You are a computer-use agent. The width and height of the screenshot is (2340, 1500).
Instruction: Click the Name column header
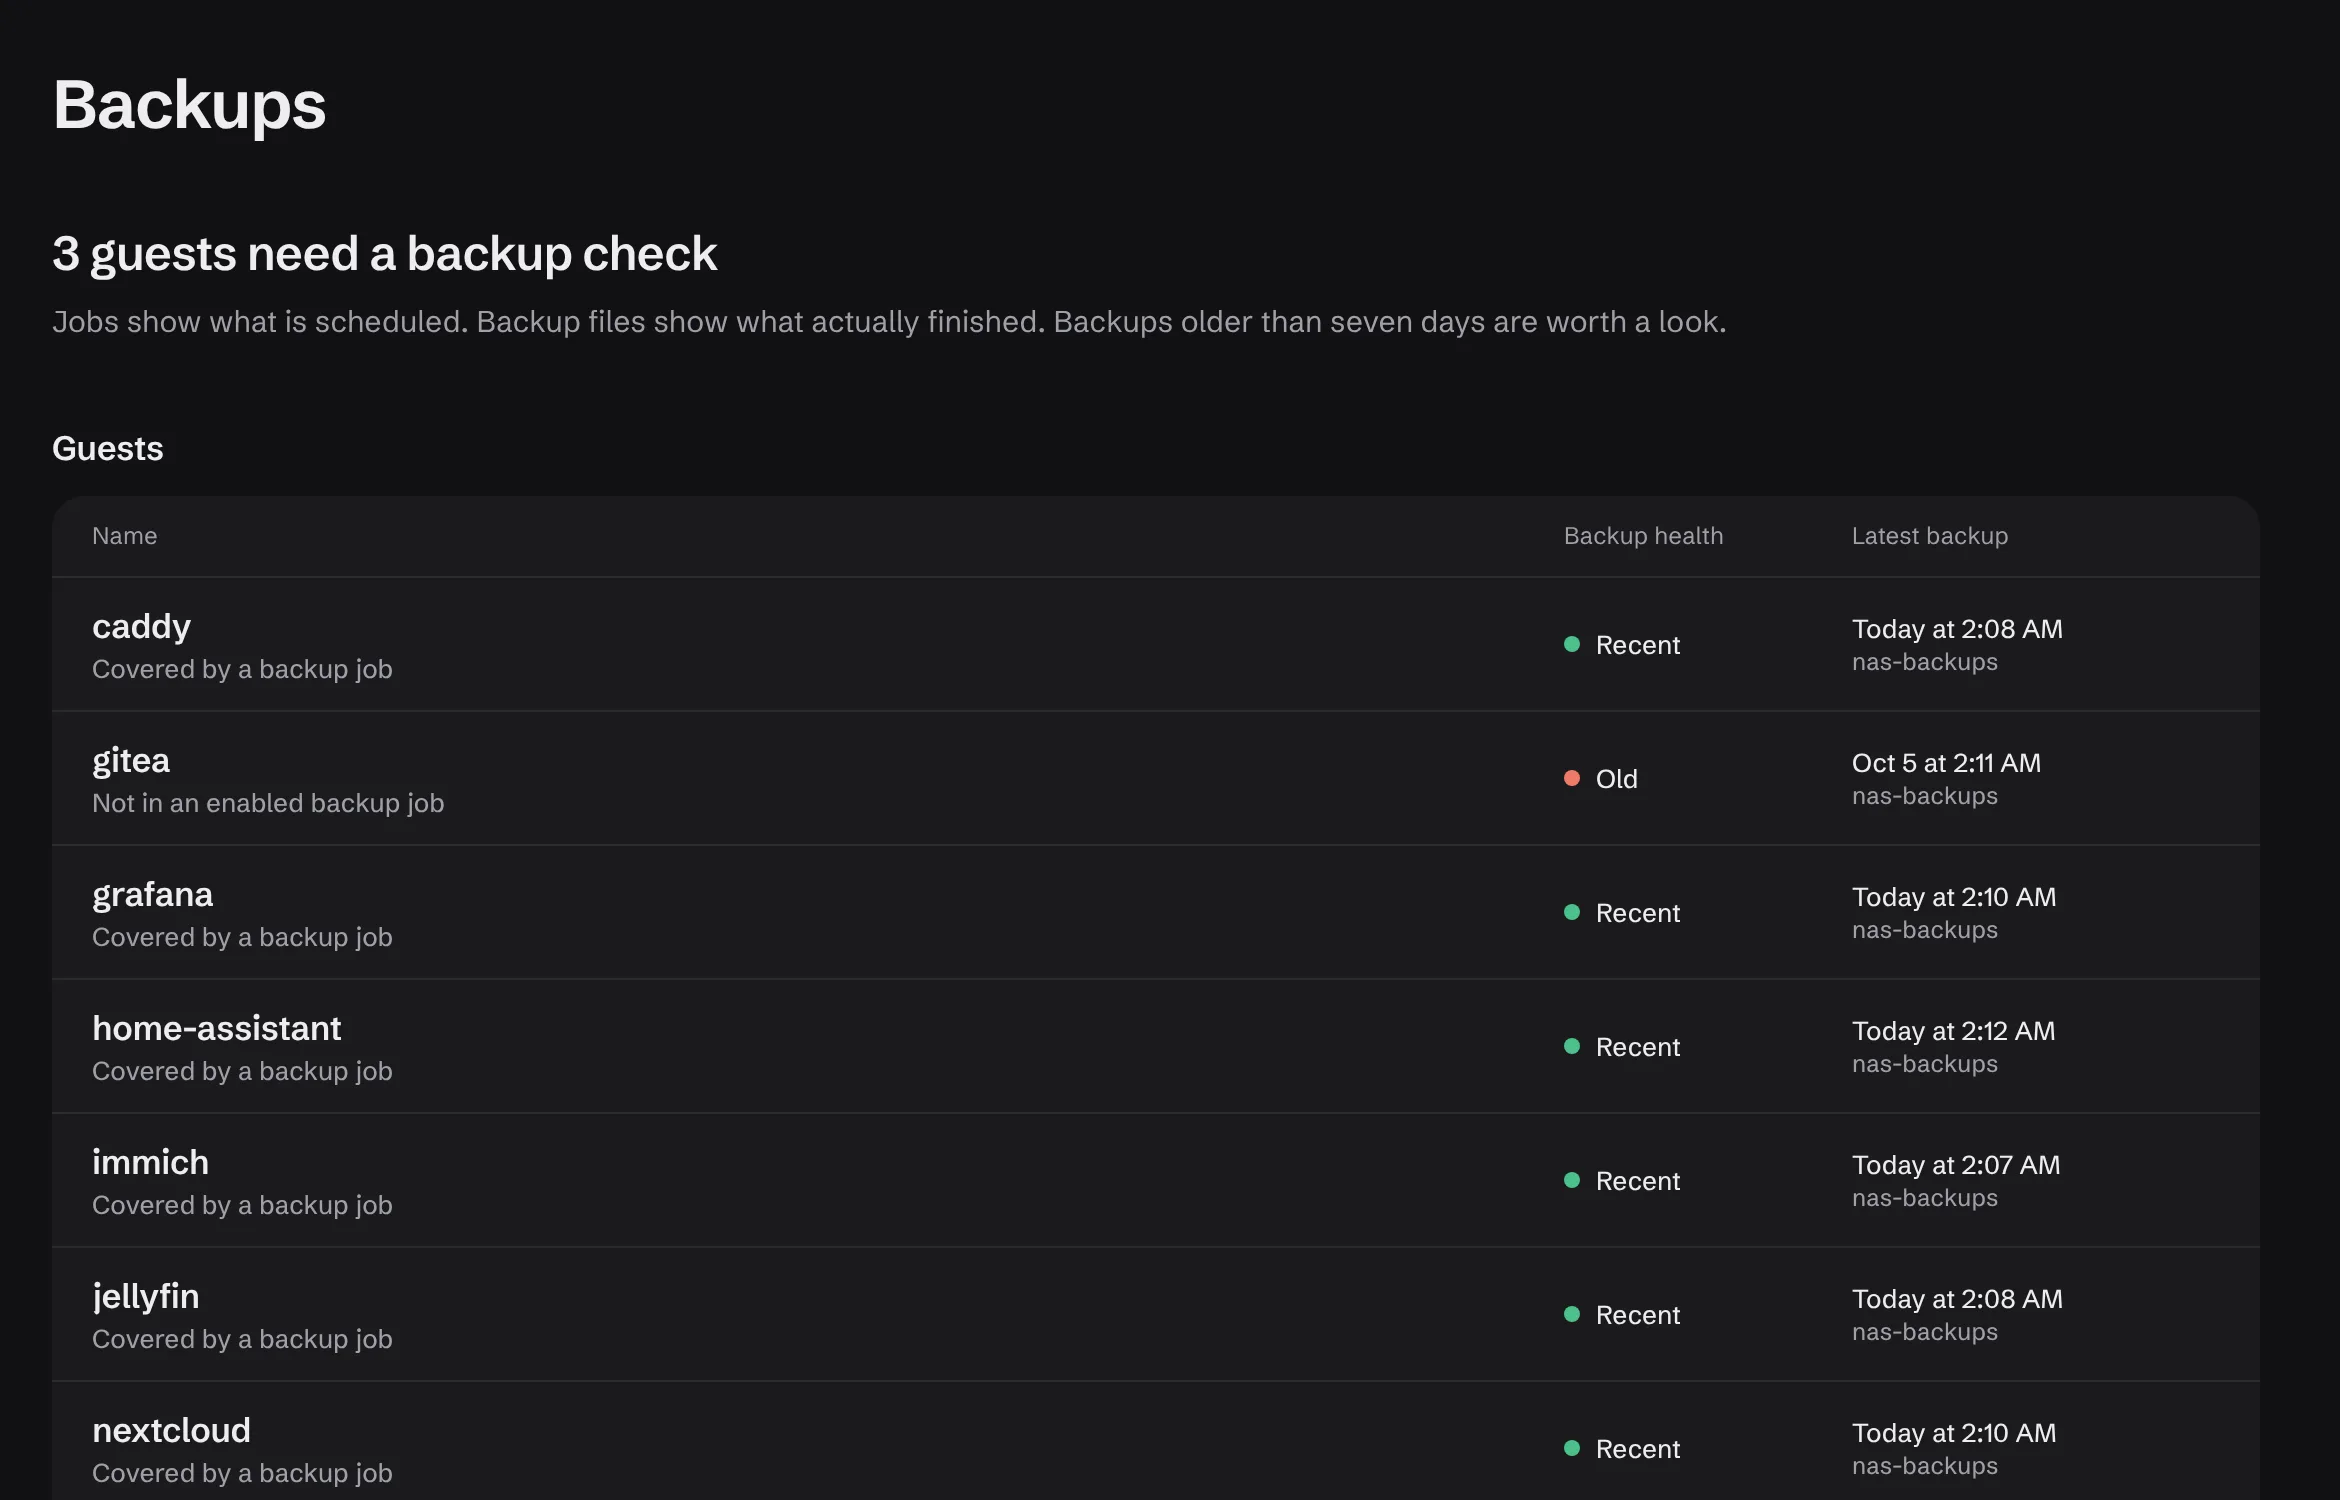124,536
